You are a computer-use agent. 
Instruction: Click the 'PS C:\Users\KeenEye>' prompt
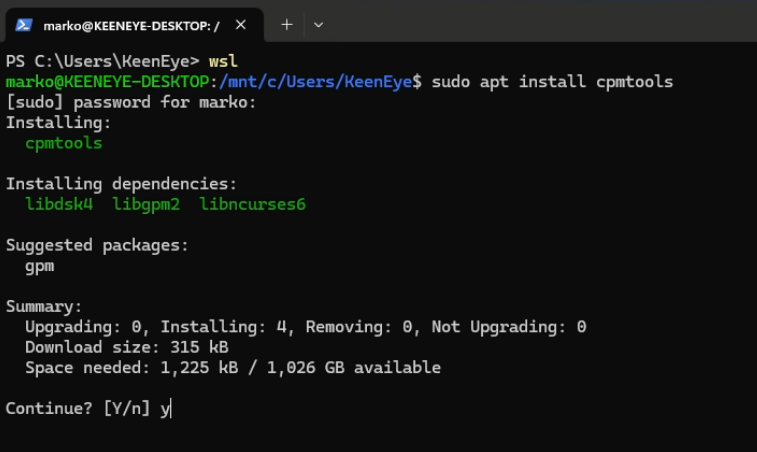(x=102, y=61)
